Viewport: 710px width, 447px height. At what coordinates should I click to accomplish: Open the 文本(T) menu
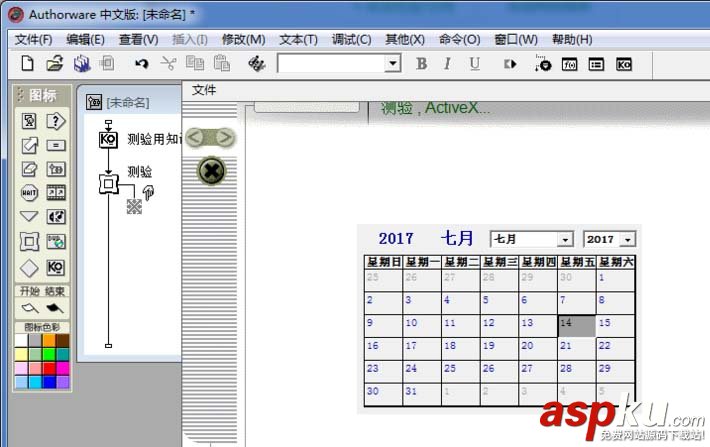[298, 40]
